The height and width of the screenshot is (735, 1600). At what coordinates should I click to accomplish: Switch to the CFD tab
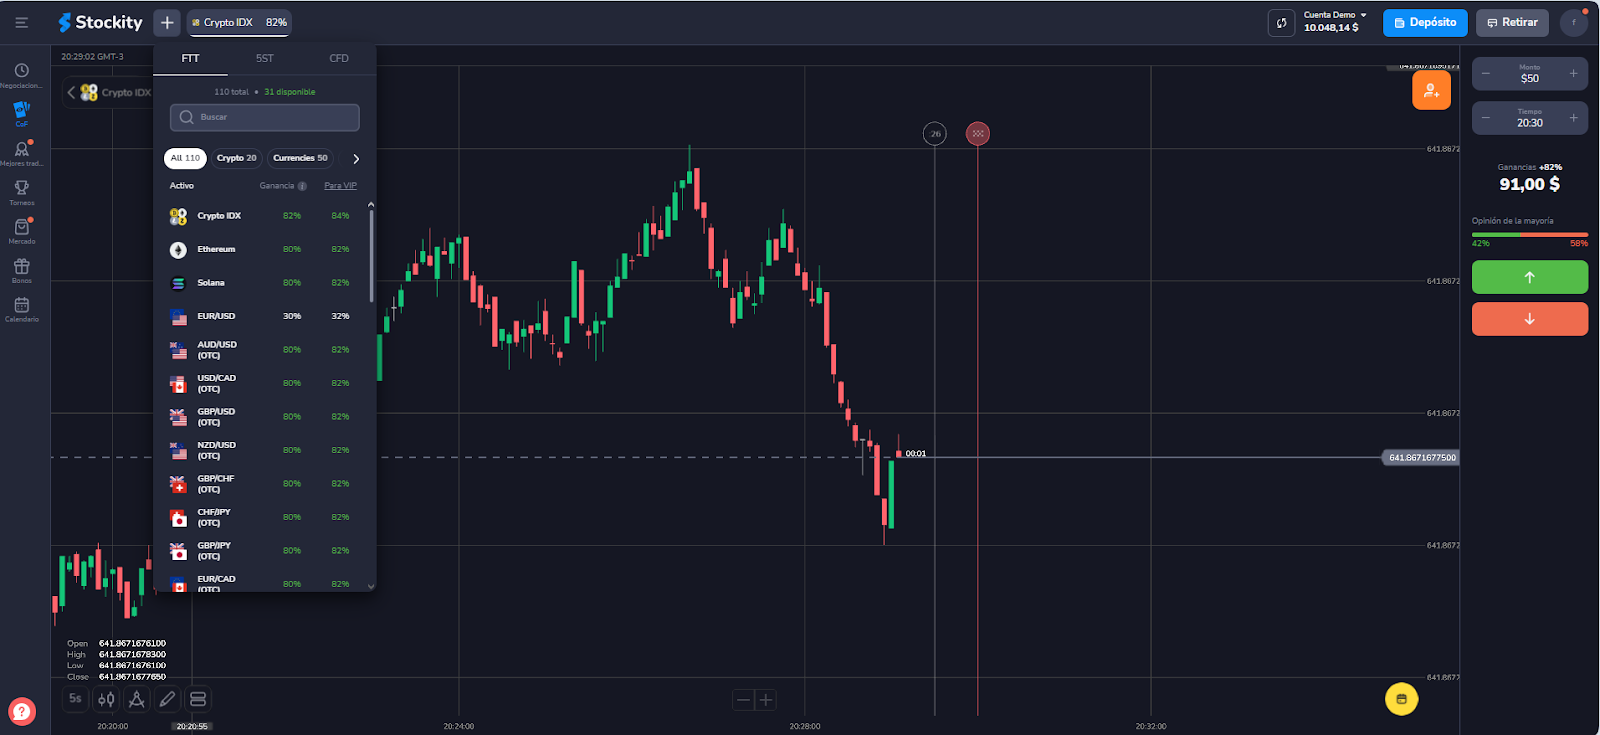(339, 59)
